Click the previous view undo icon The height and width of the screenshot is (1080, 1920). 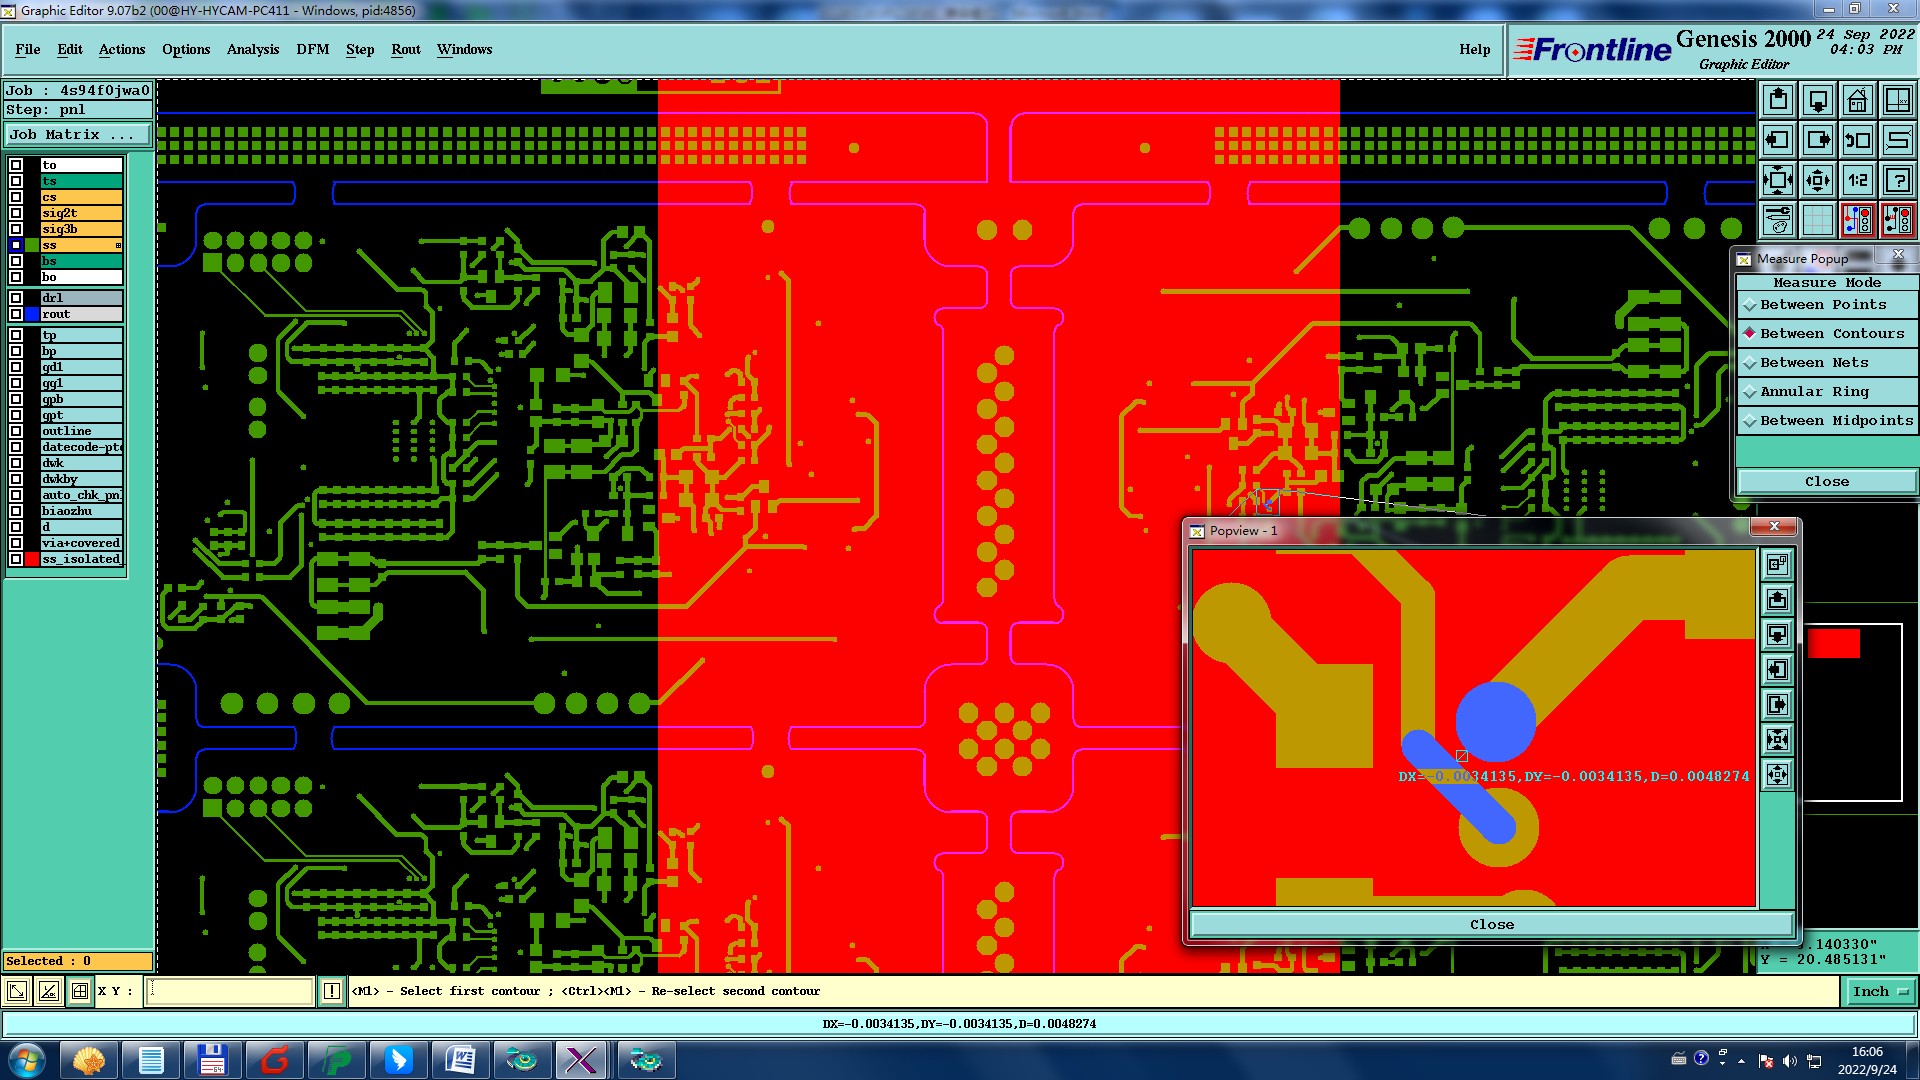[x=1857, y=140]
